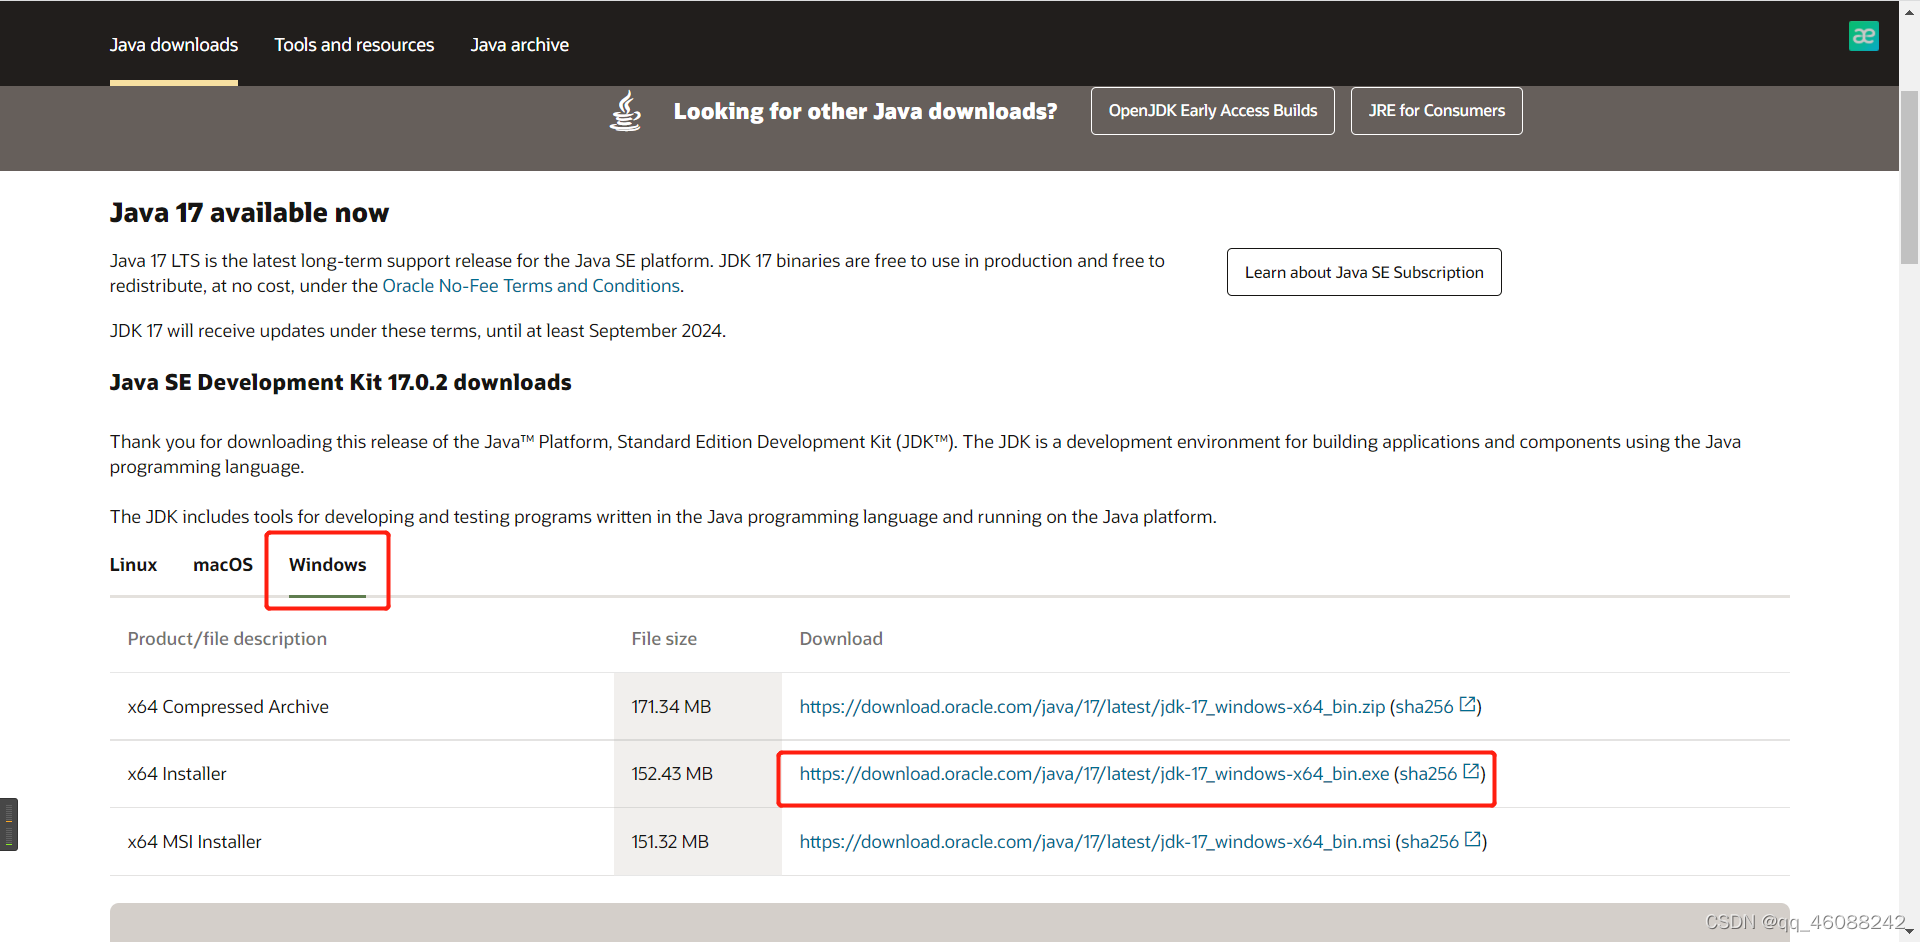Switch to the macOS tab
Image resolution: width=1920 pixels, height=942 pixels.
(223, 565)
